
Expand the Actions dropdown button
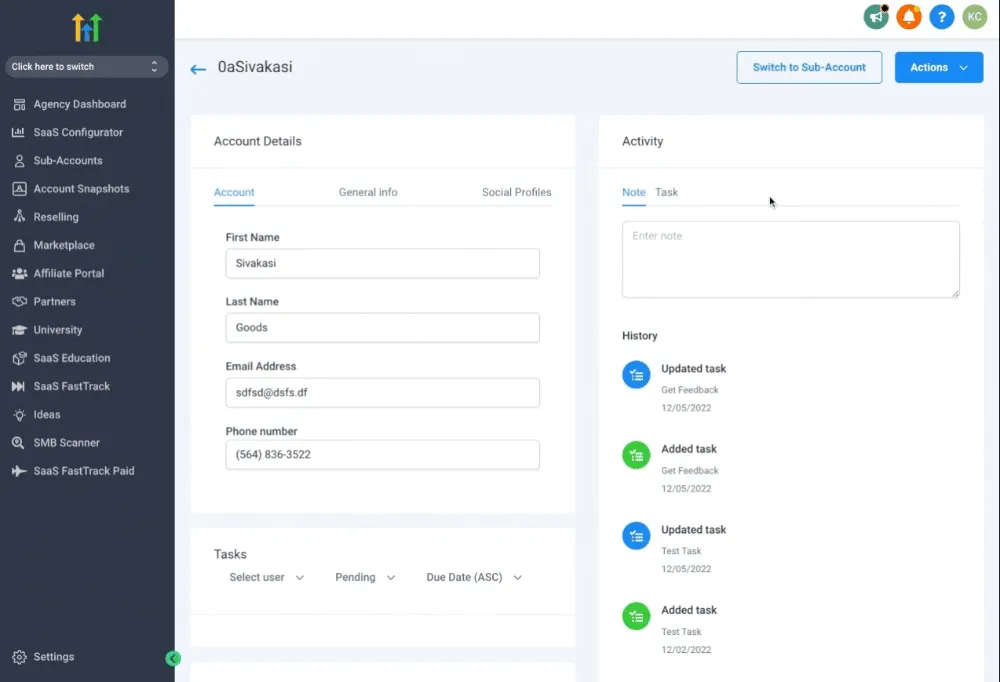pos(939,67)
